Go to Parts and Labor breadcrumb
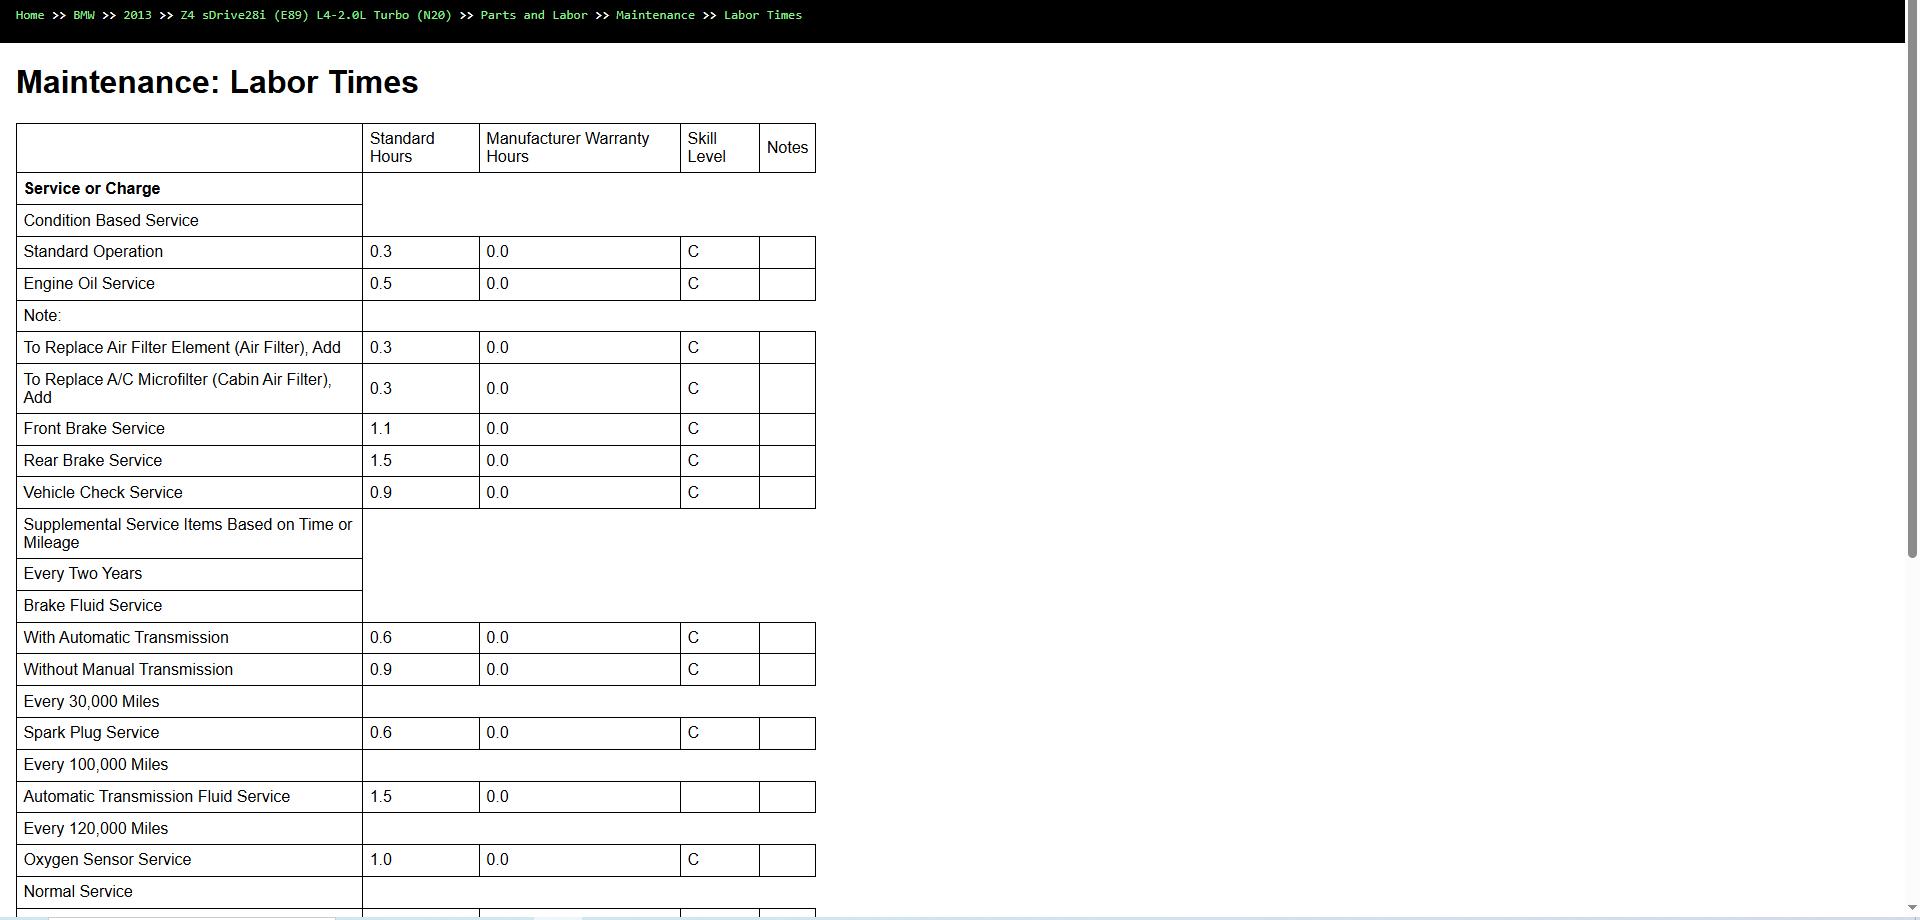The height and width of the screenshot is (920, 1920). click(x=534, y=15)
